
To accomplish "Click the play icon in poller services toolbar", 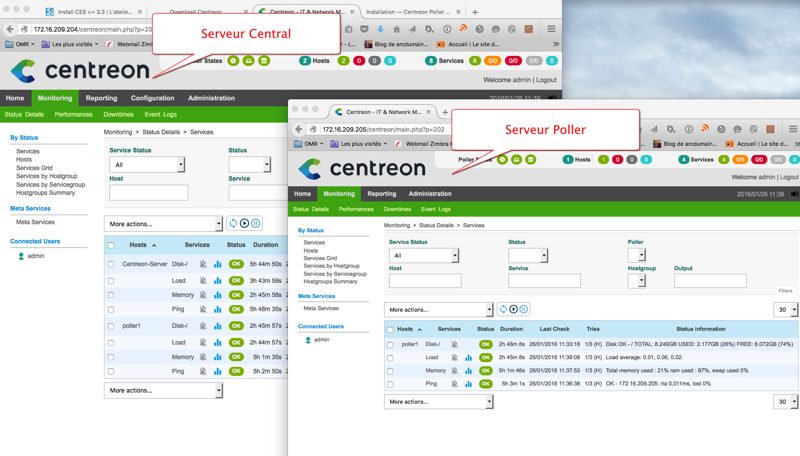I will [513, 310].
